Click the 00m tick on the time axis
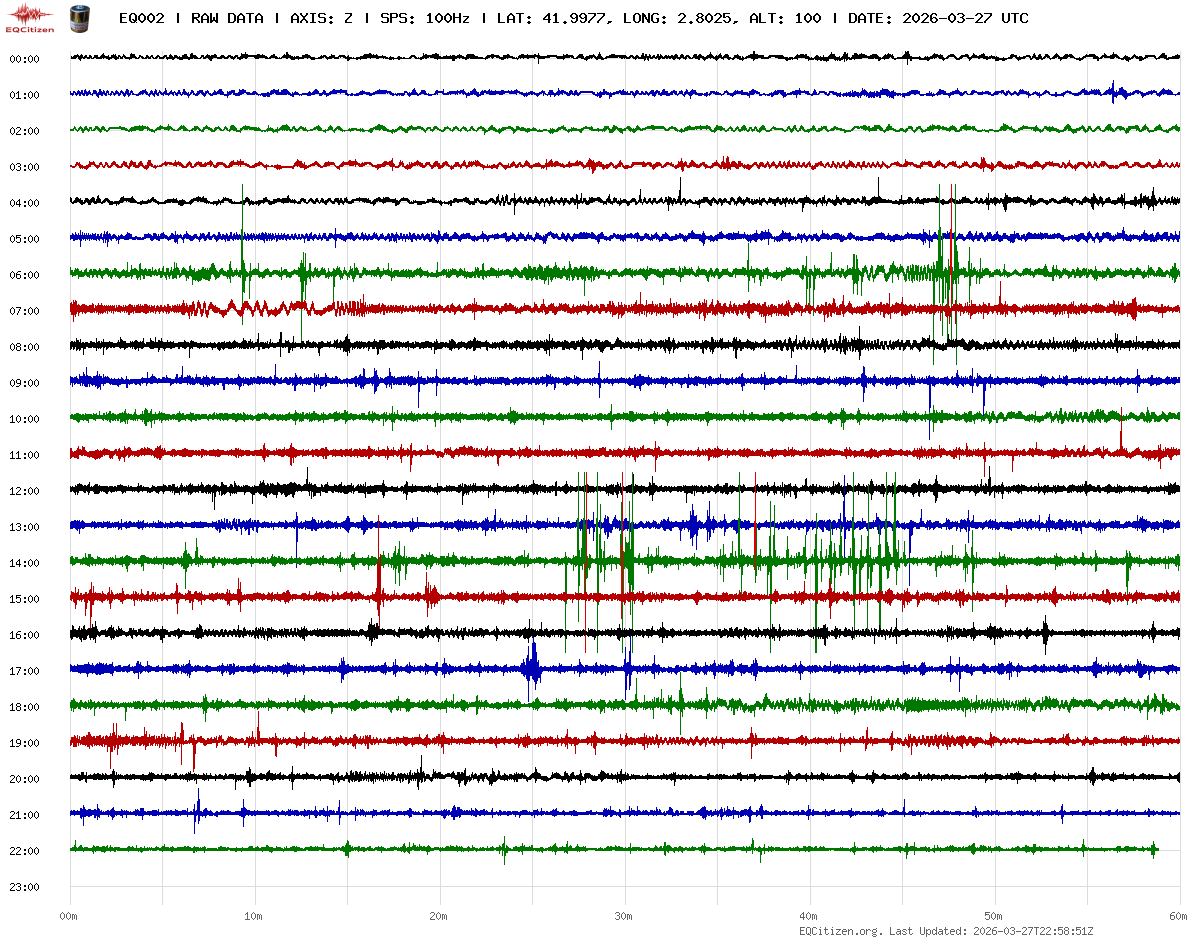 (70, 916)
